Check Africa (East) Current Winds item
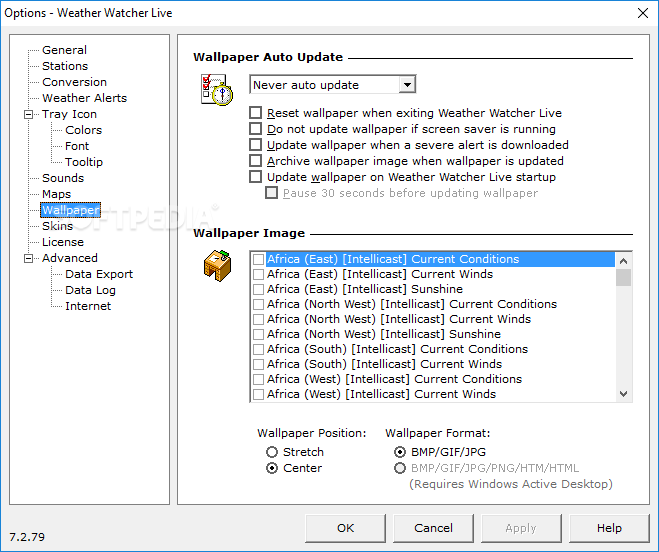This screenshot has width=659, height=552. (258, 274)
